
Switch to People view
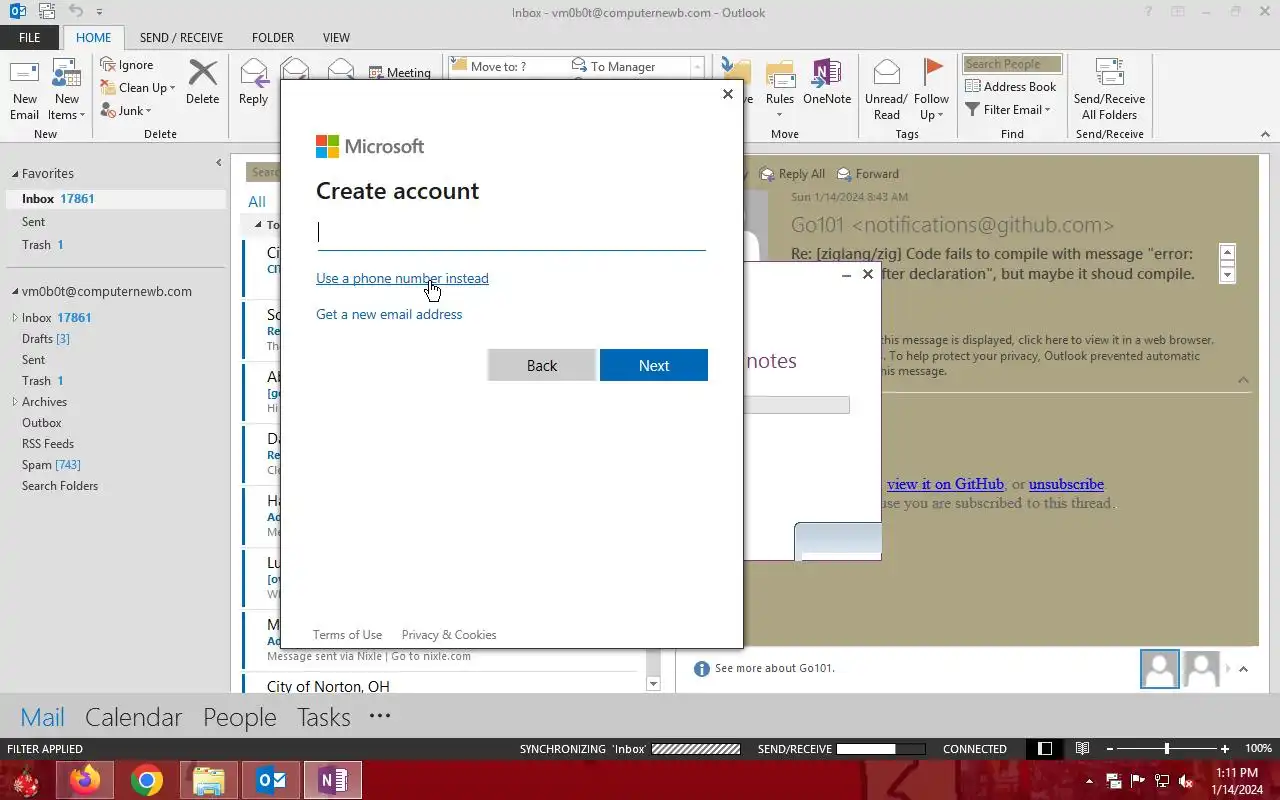(240, 717)
